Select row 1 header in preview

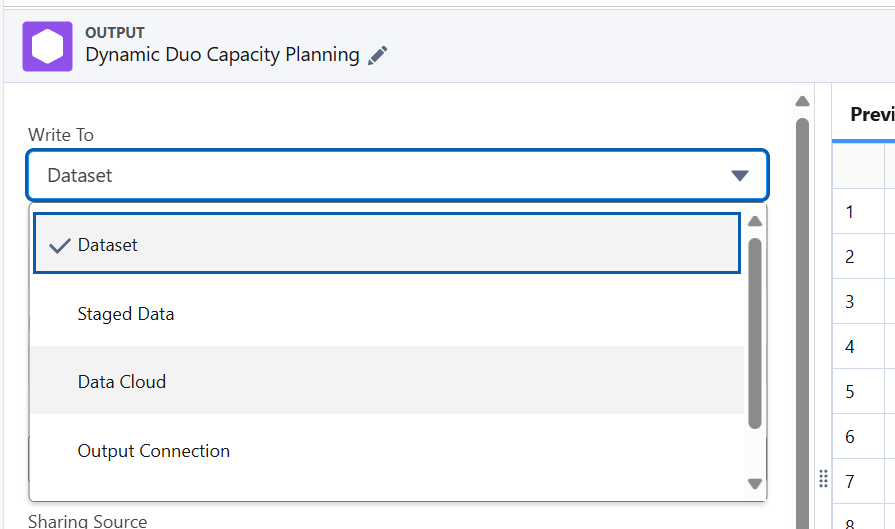pos(850,212)
